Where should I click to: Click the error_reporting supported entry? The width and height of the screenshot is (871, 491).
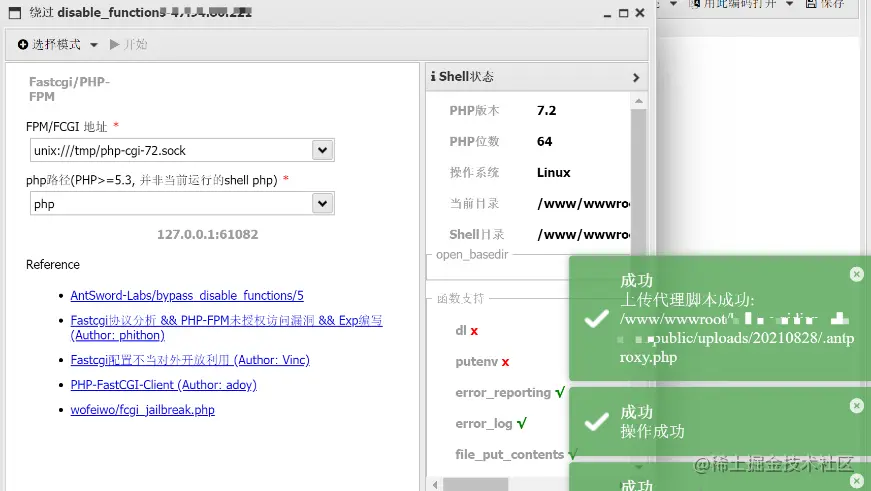[x=509, y=393]
